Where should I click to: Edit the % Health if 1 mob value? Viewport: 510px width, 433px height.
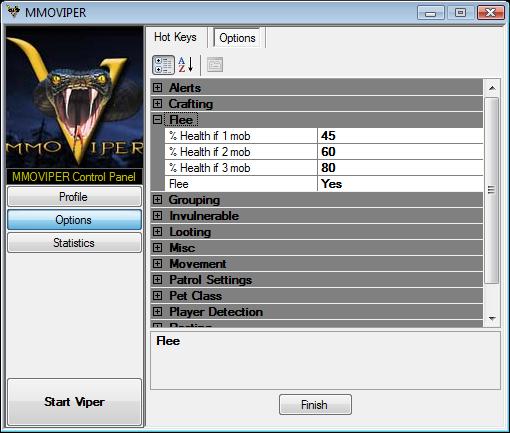[400, 136]
